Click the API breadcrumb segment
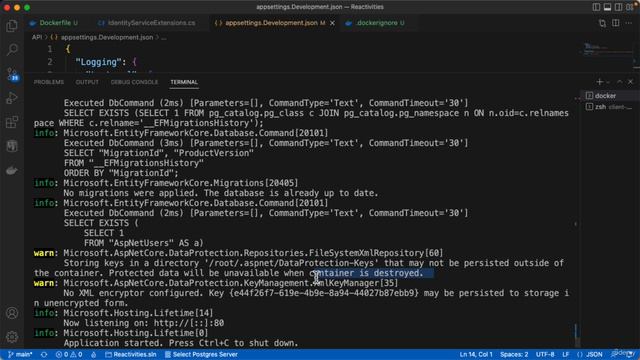The image size is (640, 360). [37, 37]
